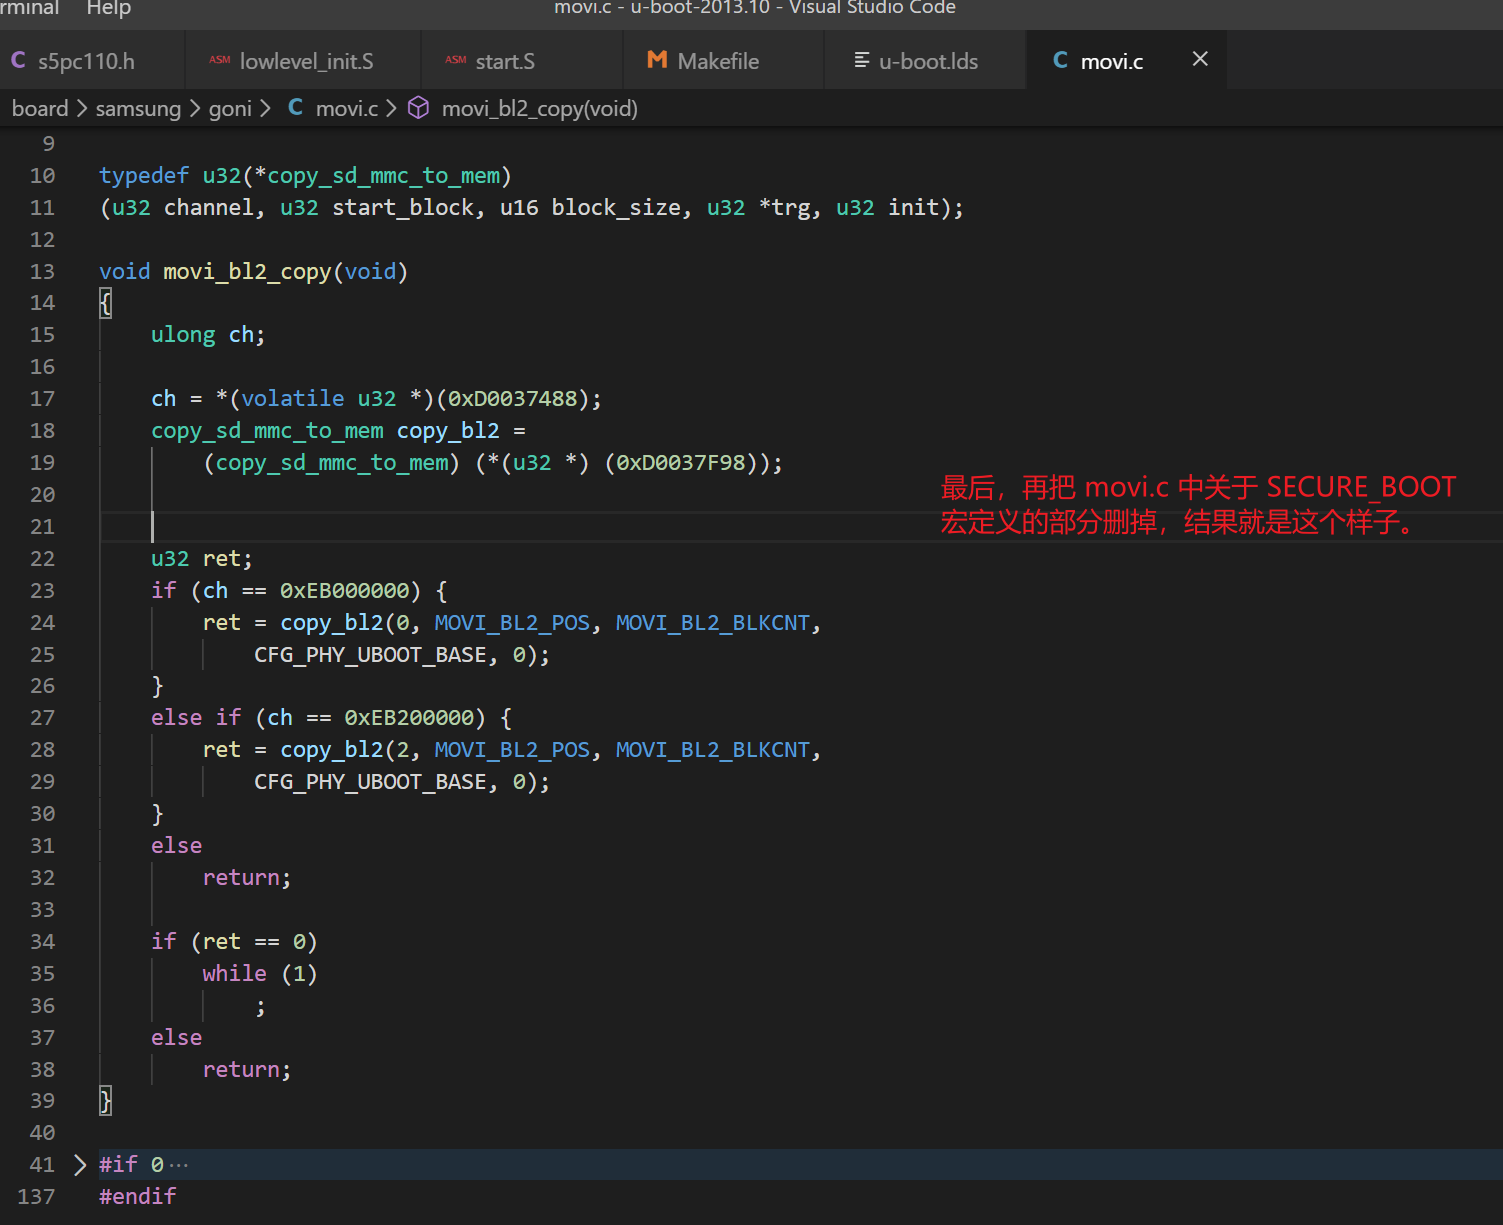
Task: Click the 'while (1)' statement
Action: point(260,973)
